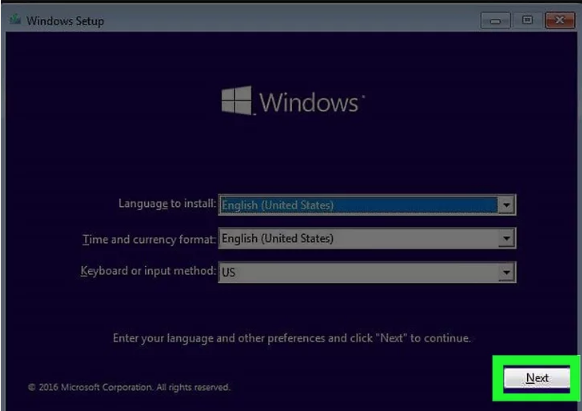The height and width of the screenshot is (411, 582).
Task: Click the Windows logo icon
Action: point(236,101)
